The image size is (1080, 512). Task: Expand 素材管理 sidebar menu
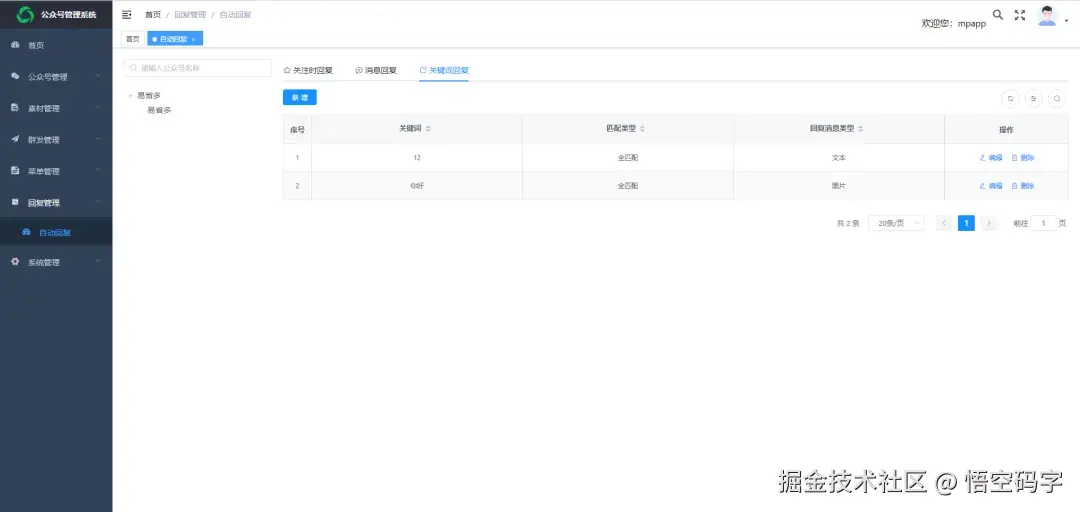click(56, 108)
